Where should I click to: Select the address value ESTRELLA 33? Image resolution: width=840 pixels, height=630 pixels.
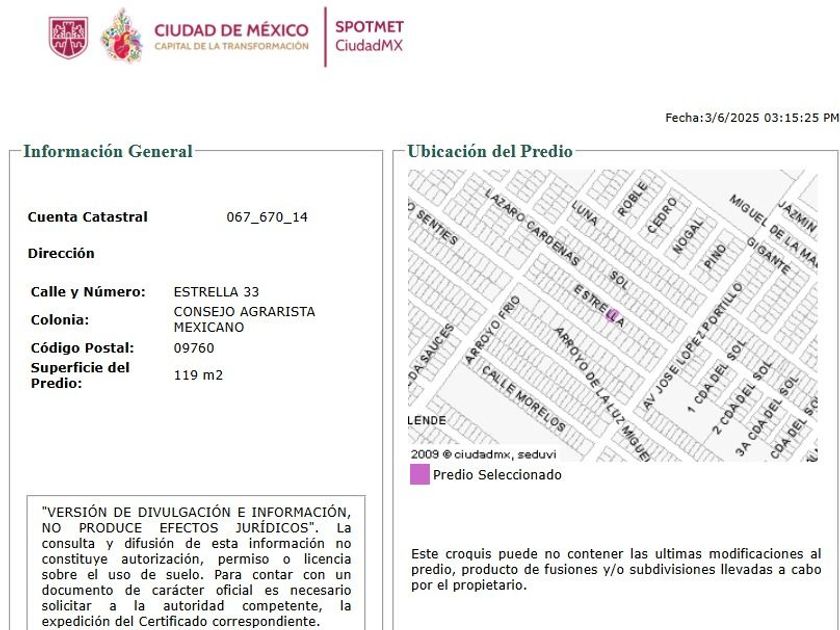click(216, 292)
